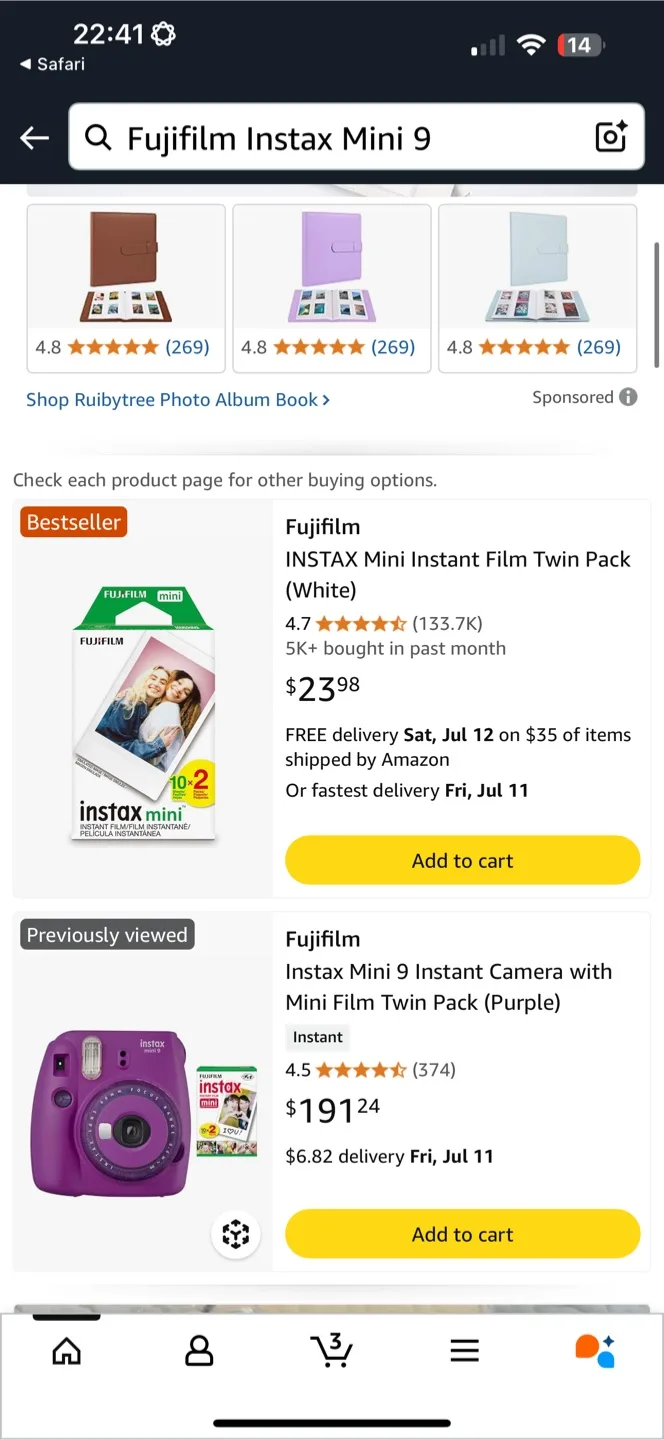Select the Home icon in bottom navigation
664x1440 pixels.
pyautogui.click(x=66, y=1351)
